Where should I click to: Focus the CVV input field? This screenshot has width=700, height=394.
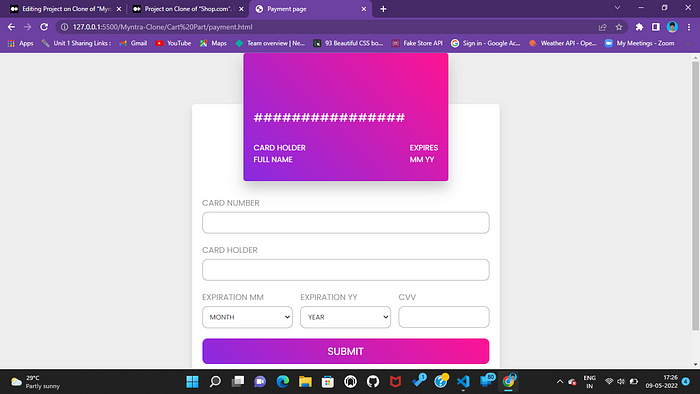coord(444,317)
